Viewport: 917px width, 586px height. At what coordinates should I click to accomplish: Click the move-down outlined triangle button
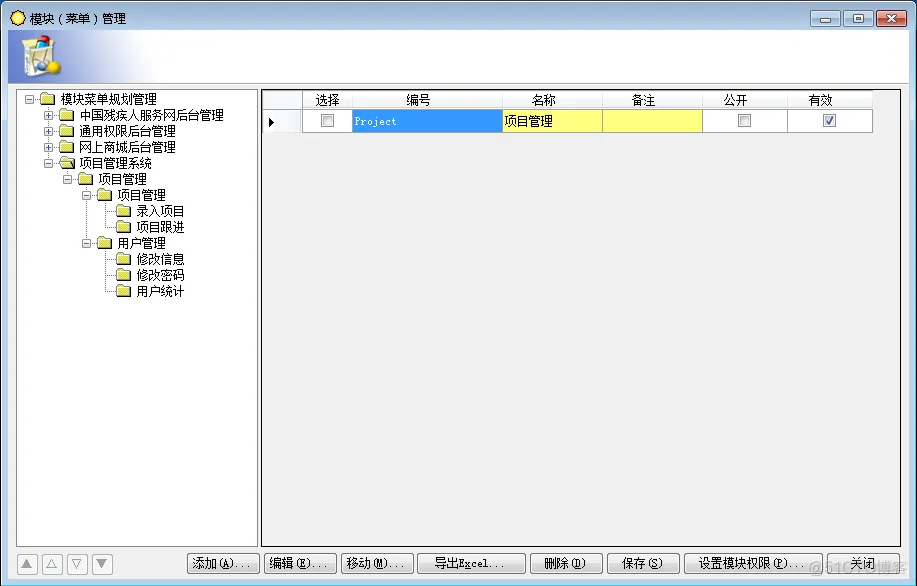(x=77, y=564)
